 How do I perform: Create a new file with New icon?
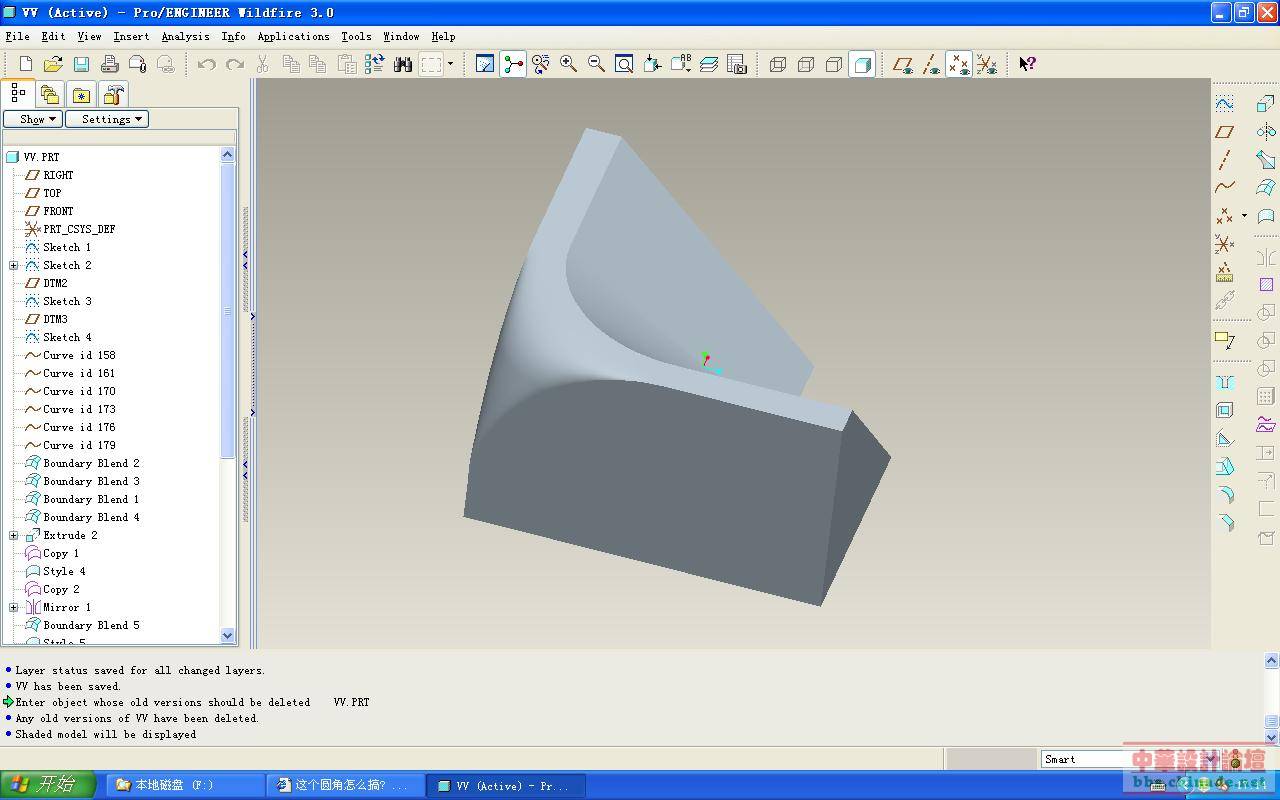tap(26, 64)
